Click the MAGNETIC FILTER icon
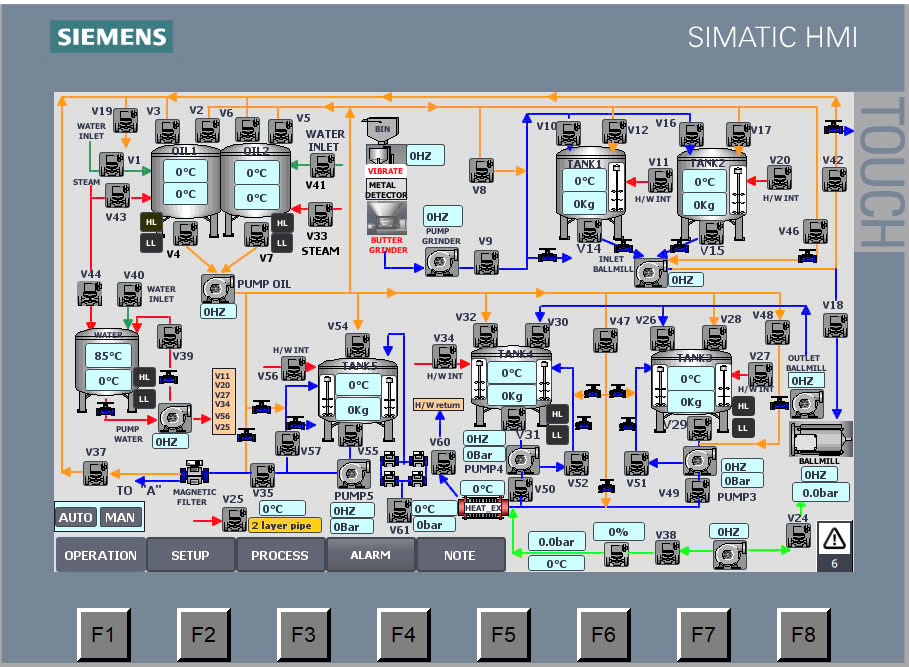The width and height of the screenshot is (909, 667). pos(194,473)
